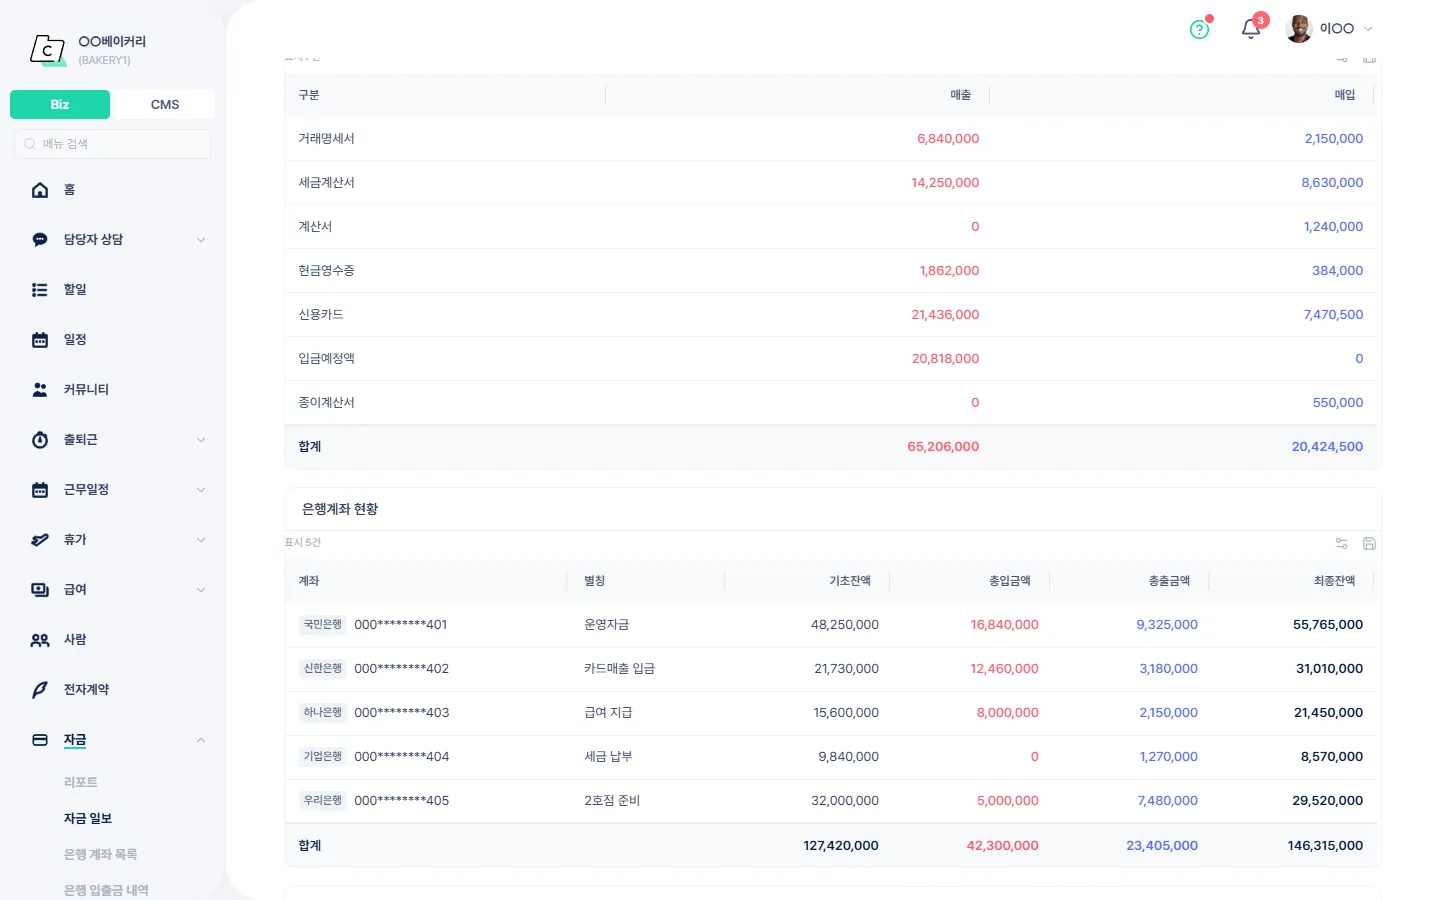1440x900 pixels.
Task: Click the 커뮤니티 people icon
Action: pyautogui.click(x=40, y=390)
